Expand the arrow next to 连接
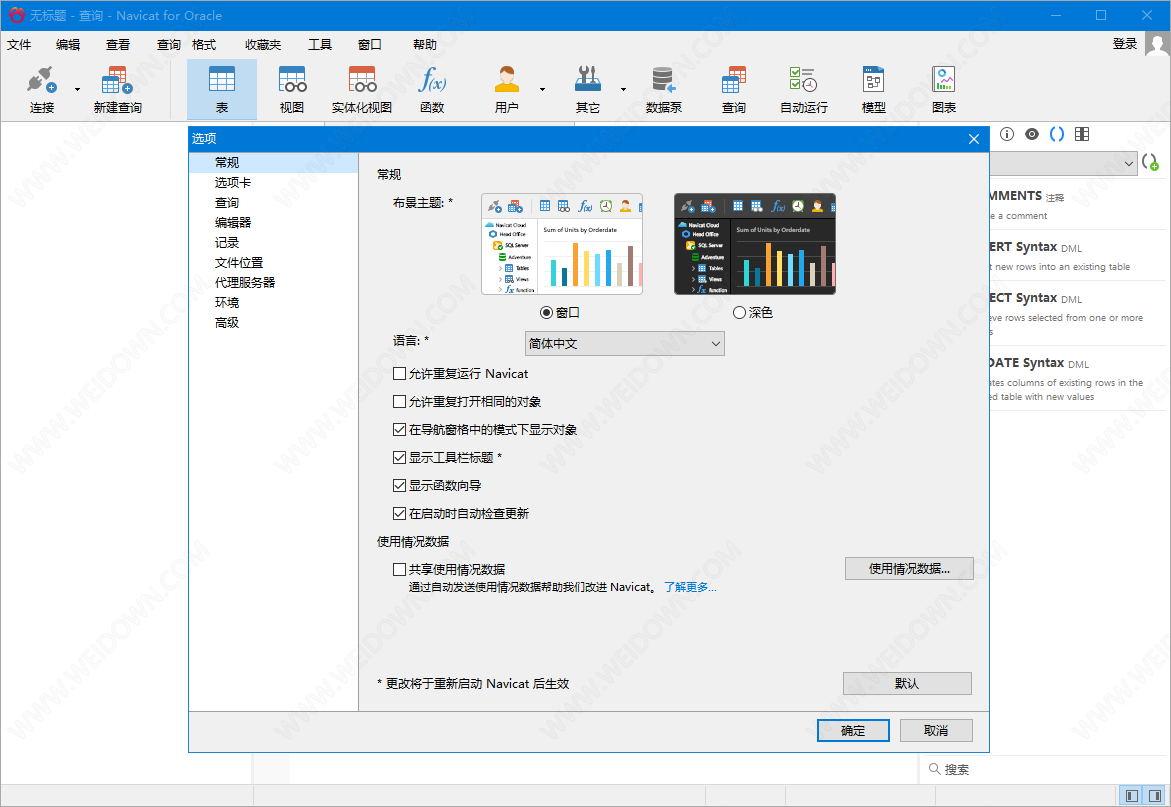1171x807 pixels. pos(77,90)
